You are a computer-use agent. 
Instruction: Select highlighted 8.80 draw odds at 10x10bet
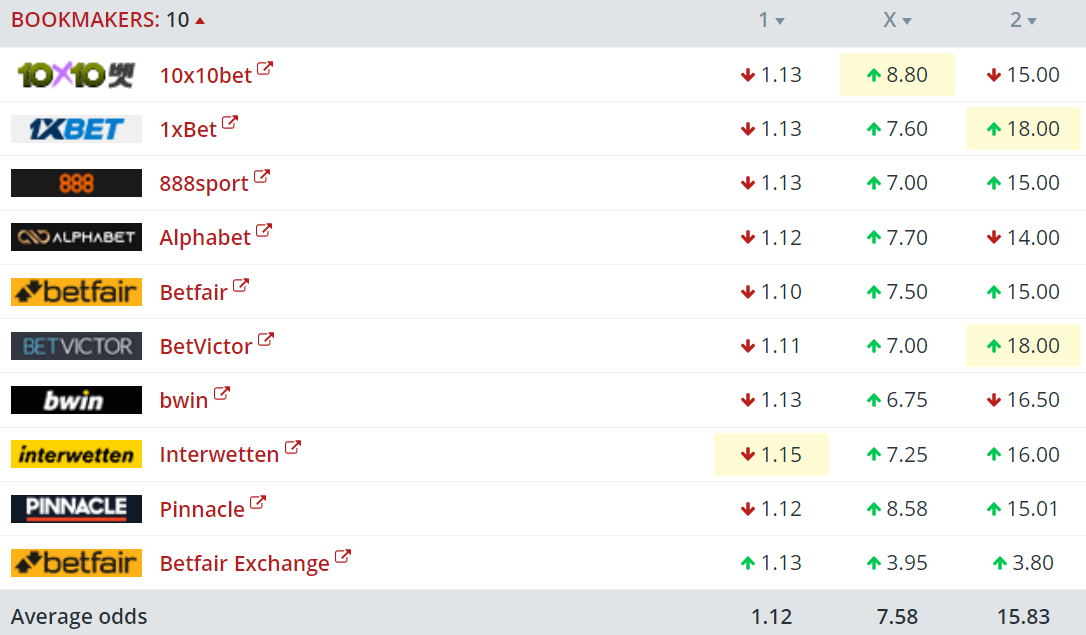point(897,75)
